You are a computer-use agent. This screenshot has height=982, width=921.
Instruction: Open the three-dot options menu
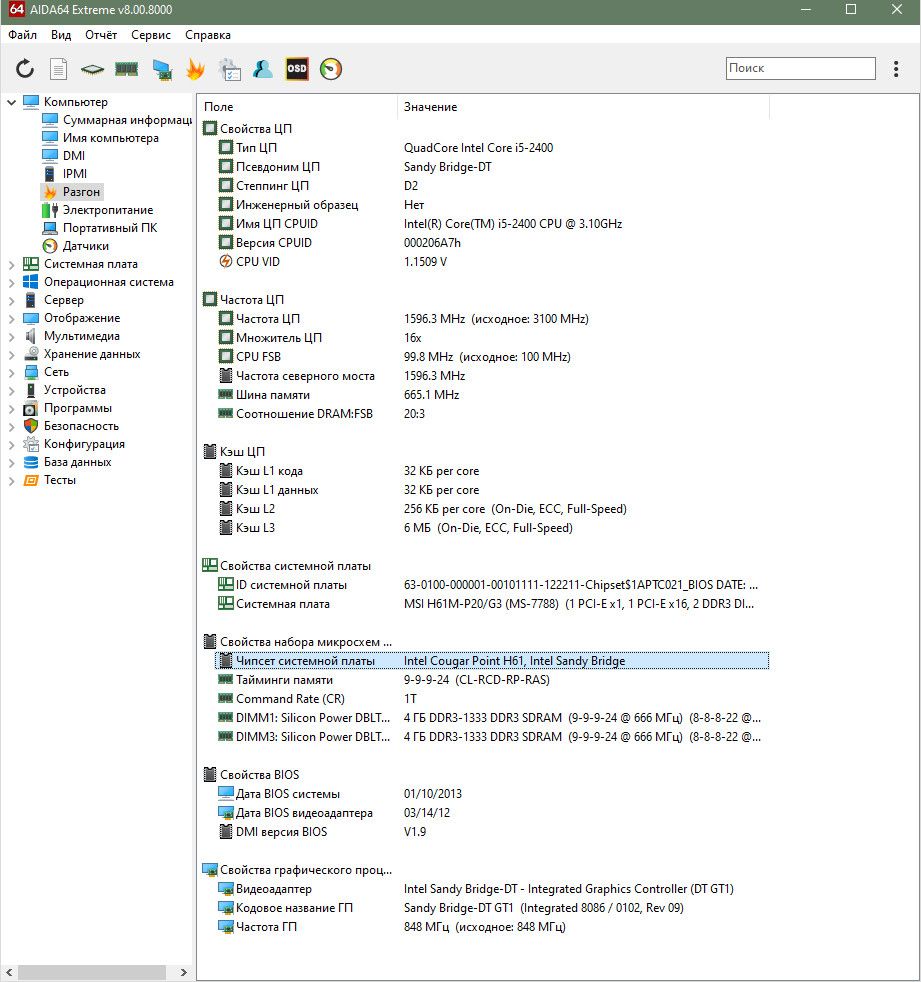click(x=896, y=69)
